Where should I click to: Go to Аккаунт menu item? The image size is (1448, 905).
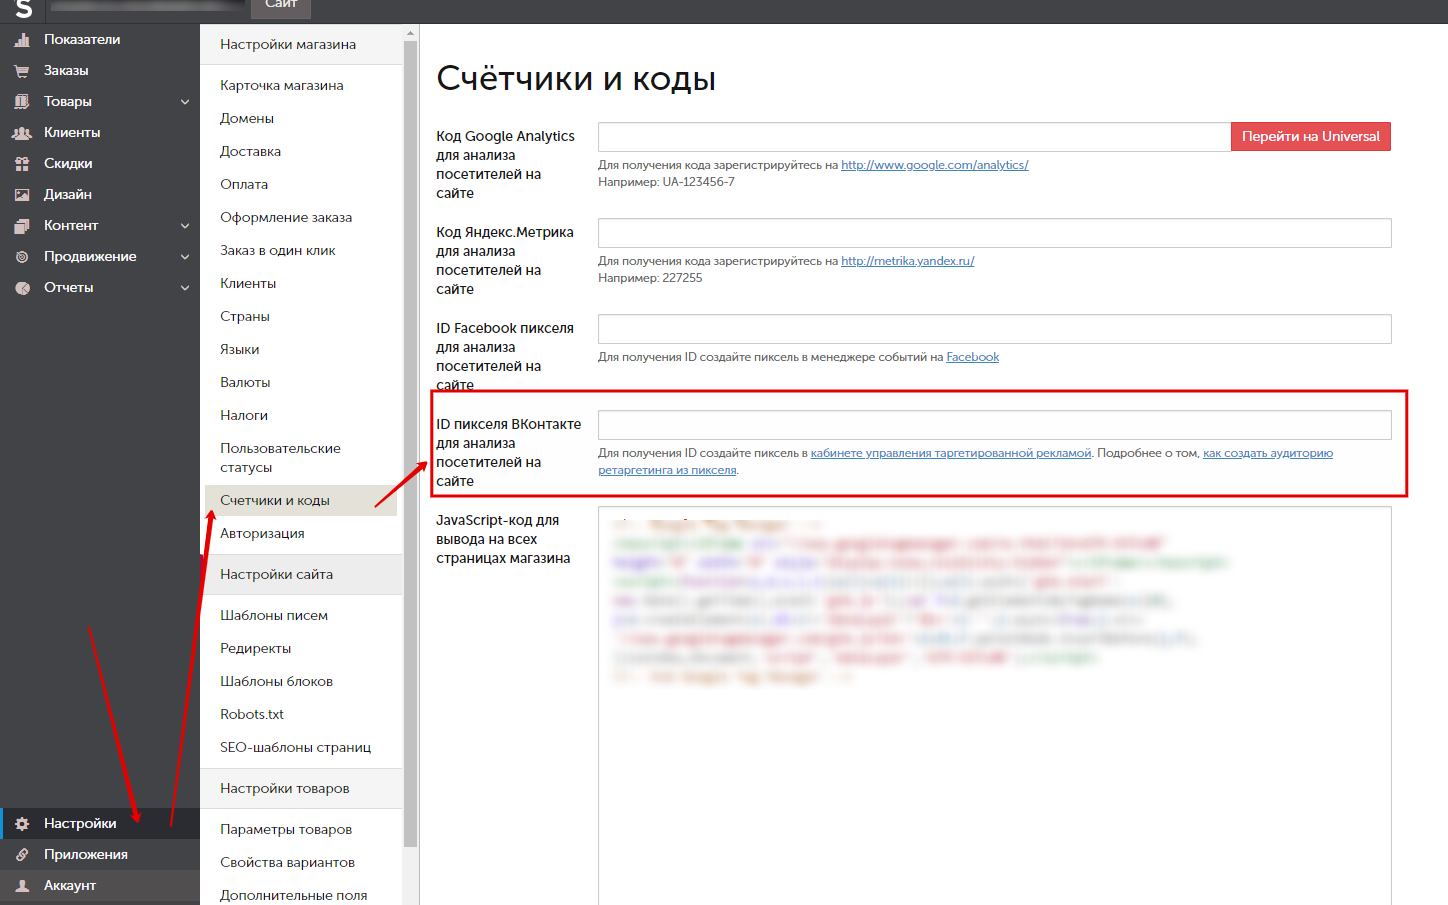[70, 886]
